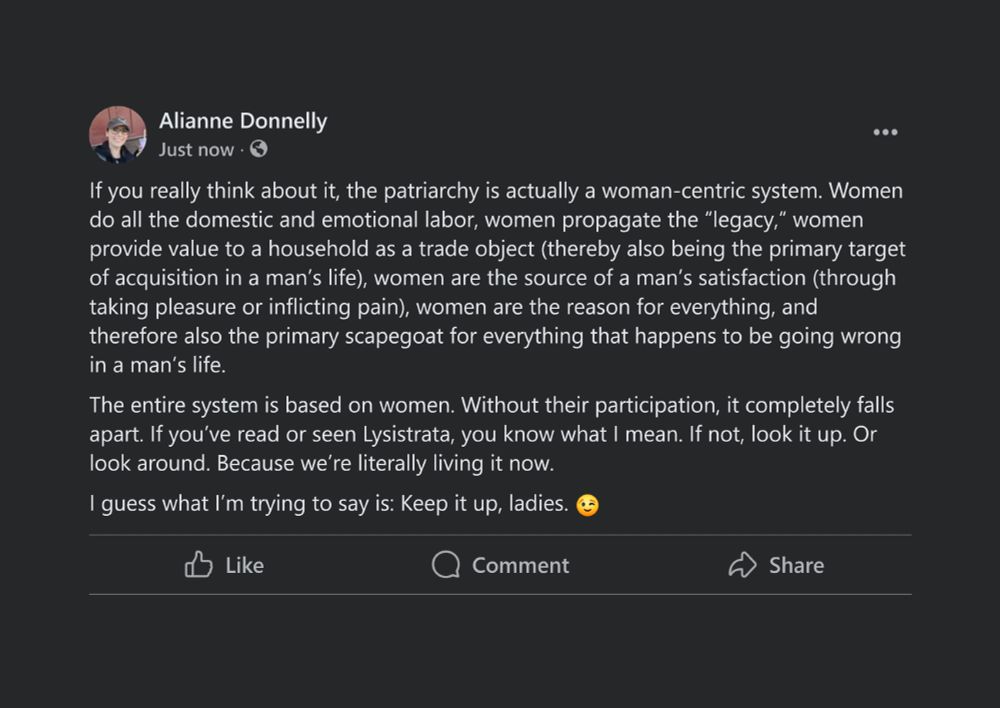
Task: Click the paragraph starting The entire system
Action: (x=490, y=434)
